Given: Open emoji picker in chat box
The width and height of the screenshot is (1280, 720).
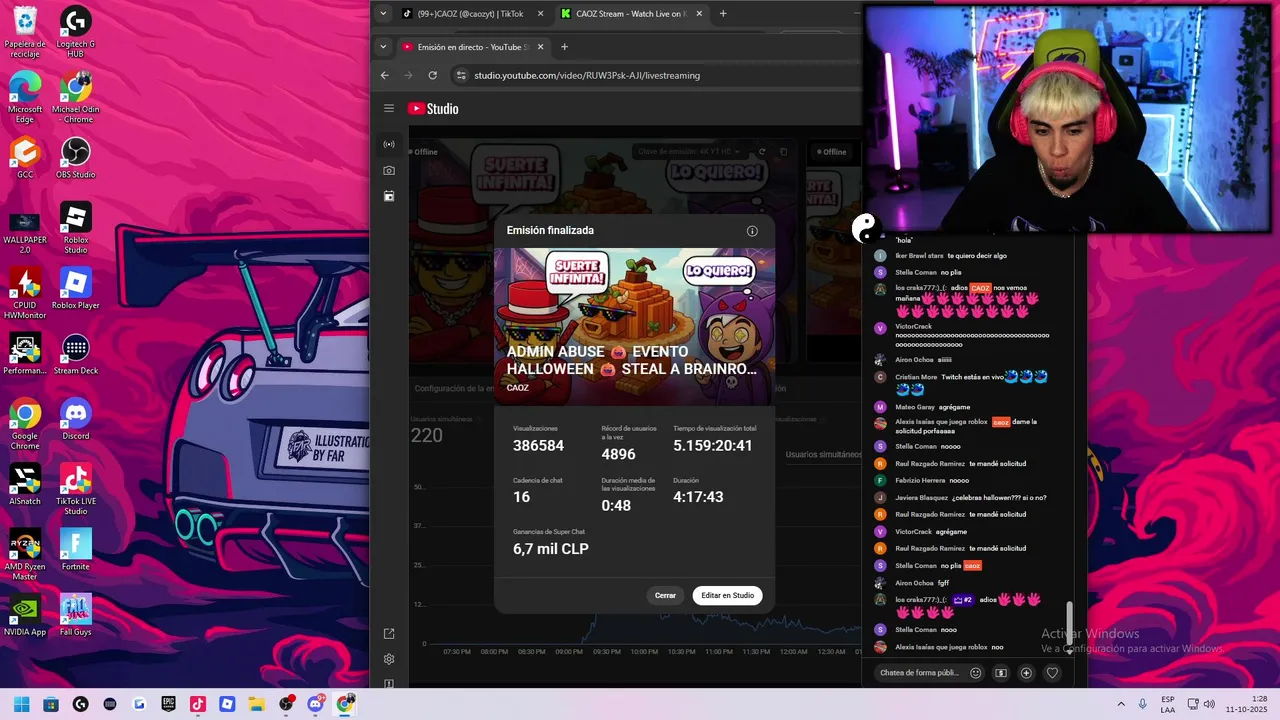Looking at the screenshot, I should [x=976, y=673].
